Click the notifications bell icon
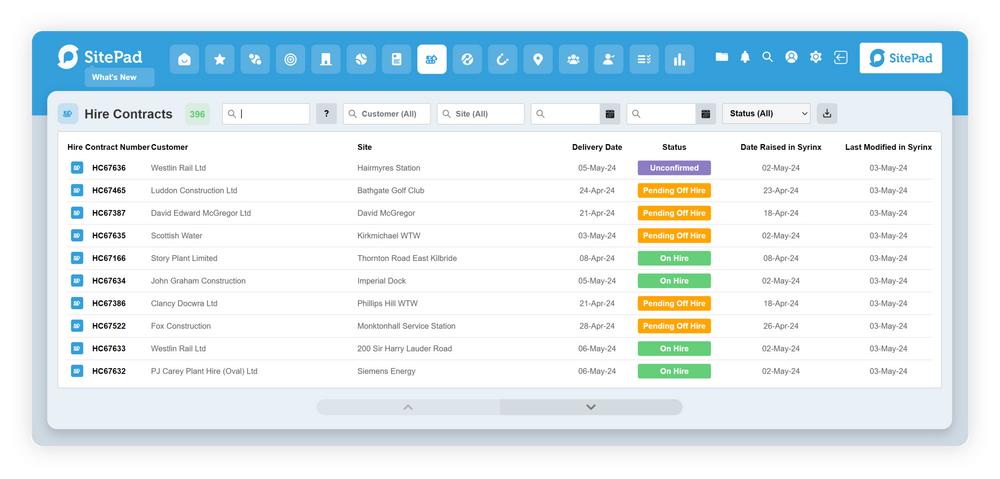 745,57
